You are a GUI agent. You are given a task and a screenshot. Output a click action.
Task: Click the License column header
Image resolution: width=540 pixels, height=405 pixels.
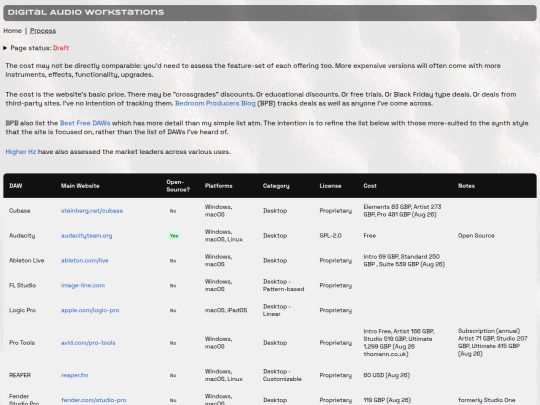[x=330, y=186]
